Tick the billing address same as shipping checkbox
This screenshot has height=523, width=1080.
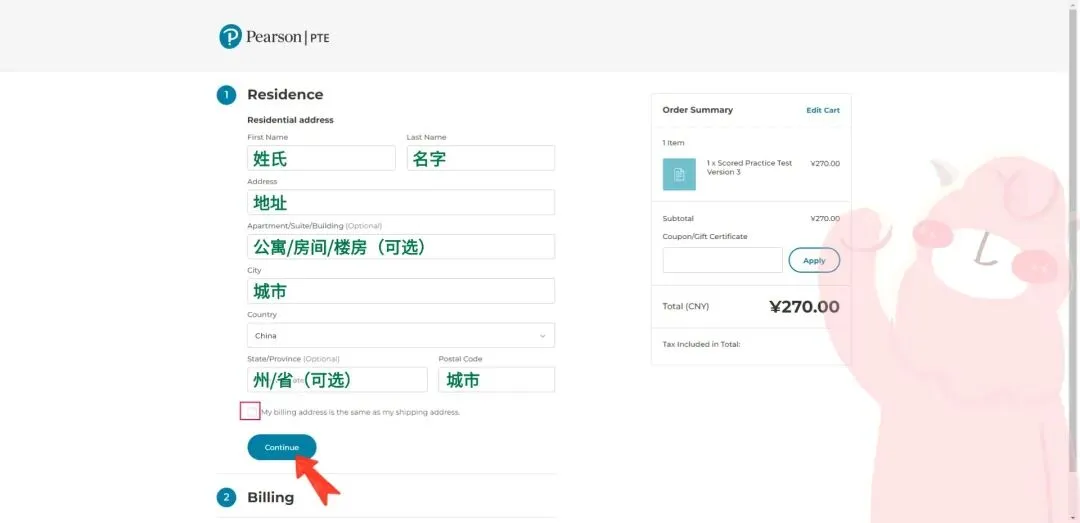[x=250, y=411]
